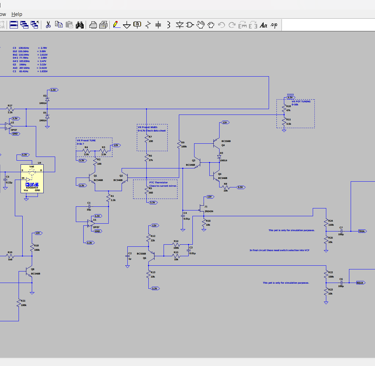Click the 'In final circuit these need switch' note
This screenshot has height=366, width=375.
[x=280, y=250]
